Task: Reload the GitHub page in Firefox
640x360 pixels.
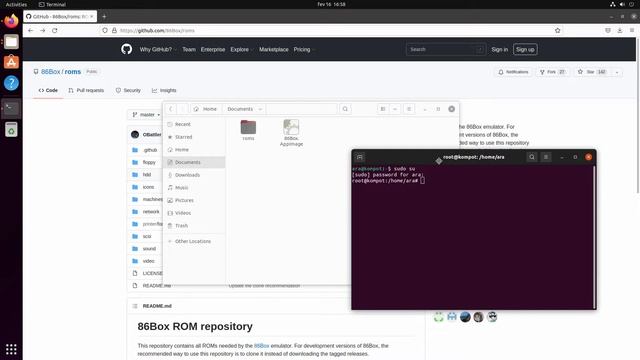Action: click(55, 31)
